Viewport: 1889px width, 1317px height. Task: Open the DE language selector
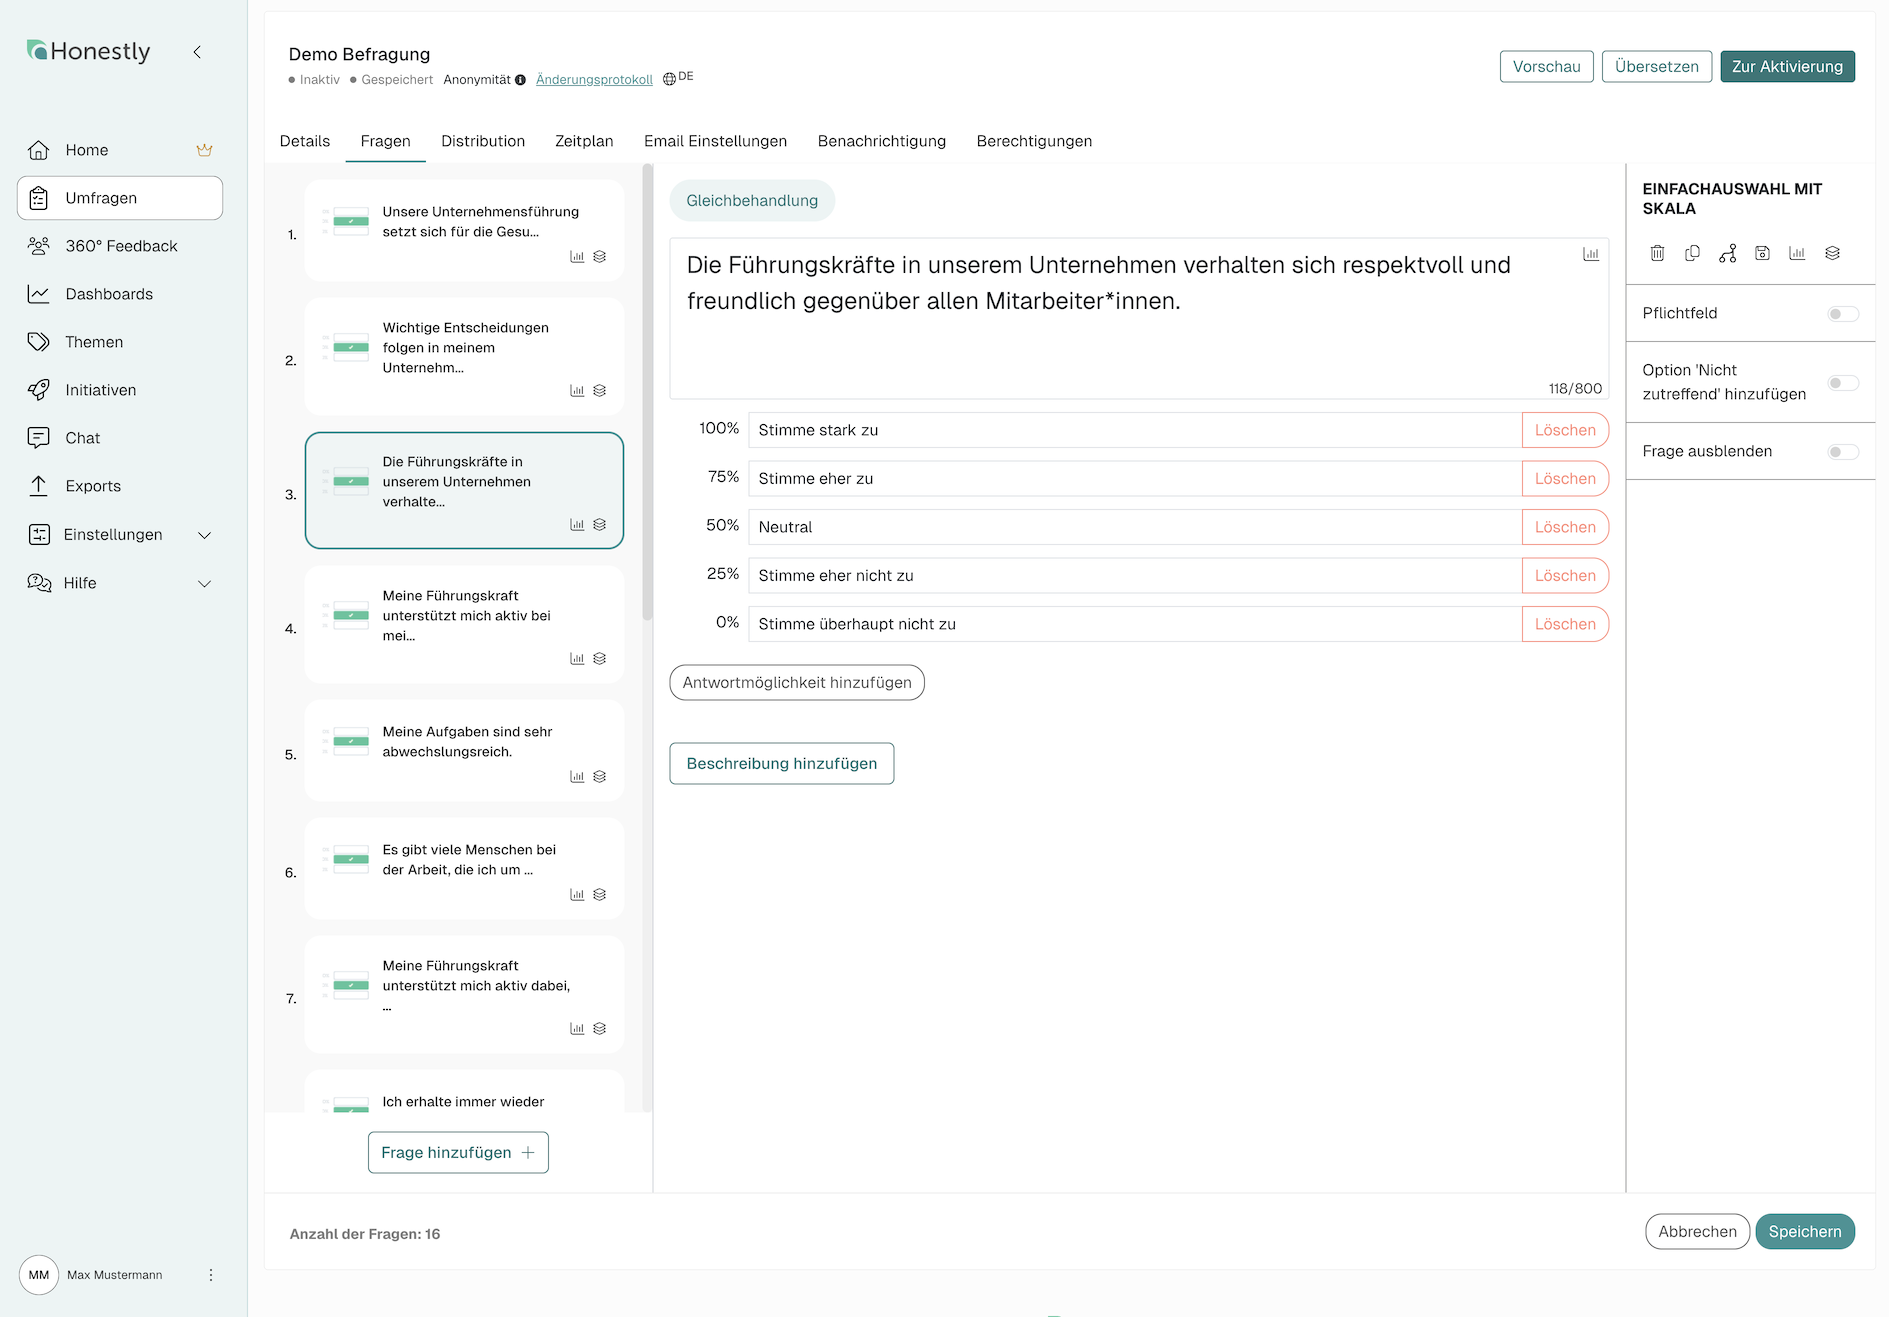(678, 78)
